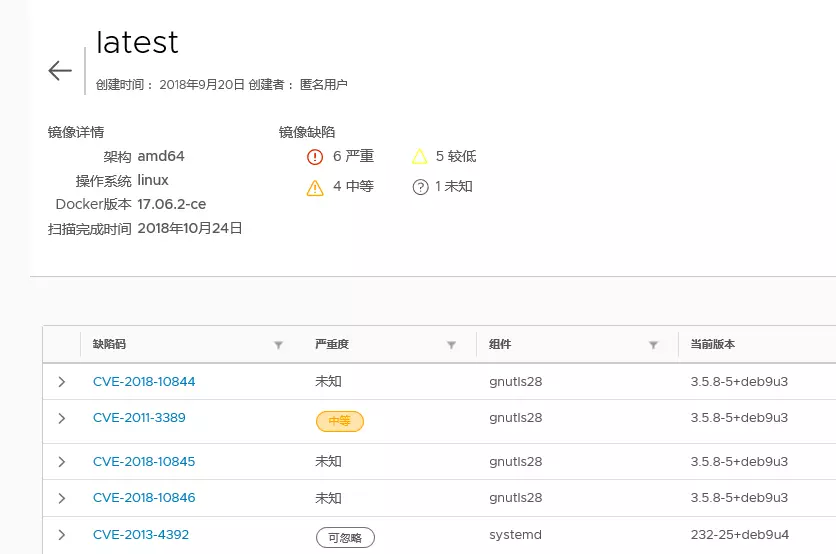
Task: Click Docker version 17.06.2-ce
Action: coord(172,204)
